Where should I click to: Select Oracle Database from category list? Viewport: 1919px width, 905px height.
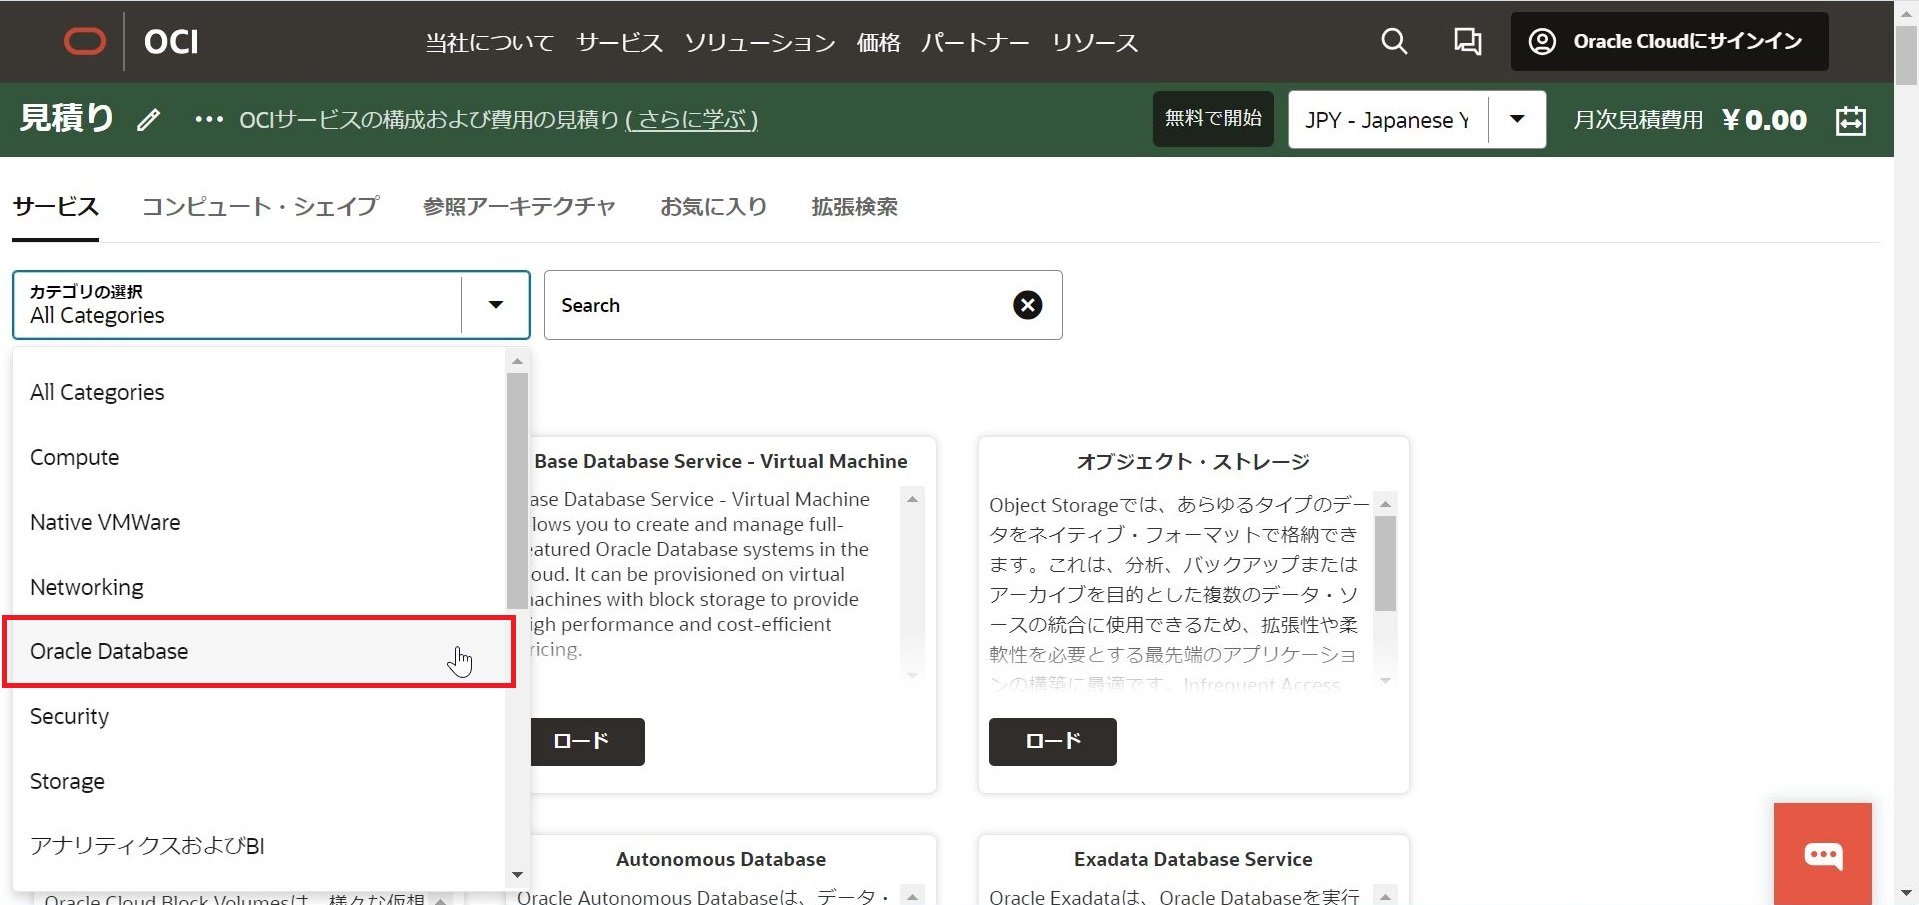pyautogui.click(x=109, y=652)
